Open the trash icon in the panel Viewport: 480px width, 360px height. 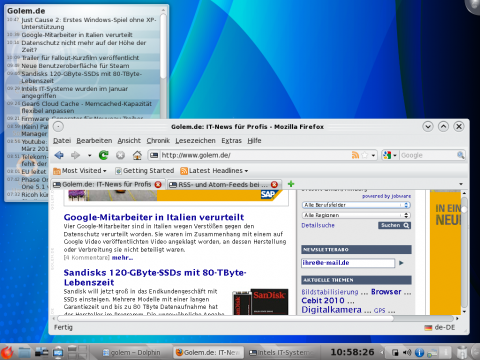pyautogui.click(x=462, y=352)
